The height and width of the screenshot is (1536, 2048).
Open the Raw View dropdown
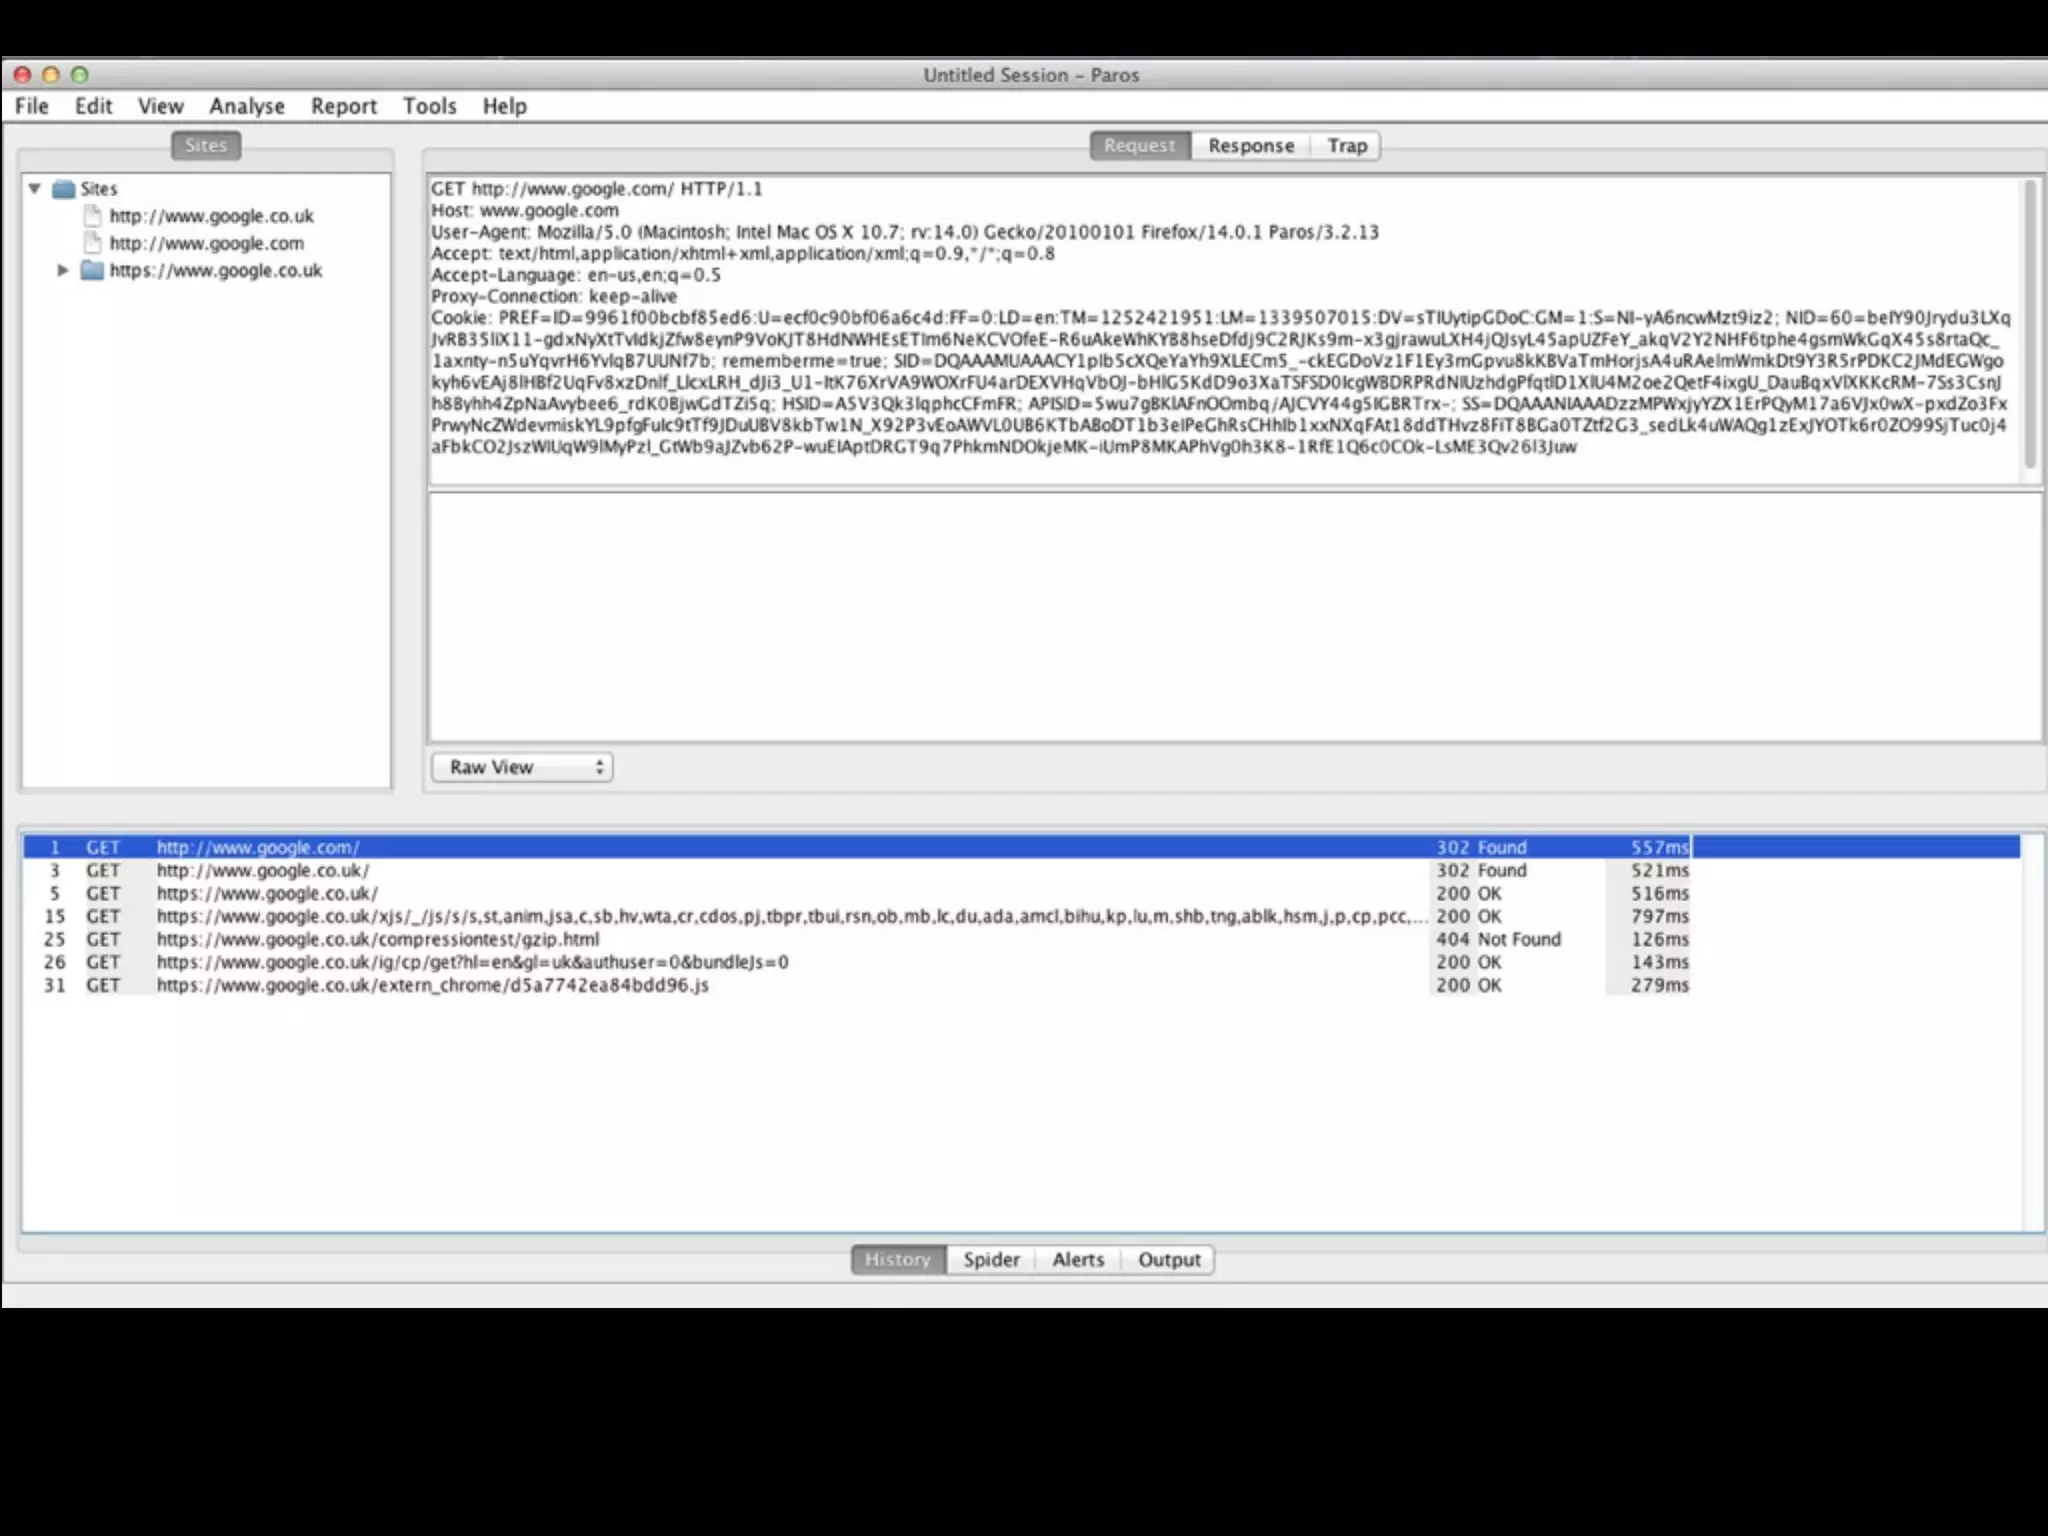(522, 767)
